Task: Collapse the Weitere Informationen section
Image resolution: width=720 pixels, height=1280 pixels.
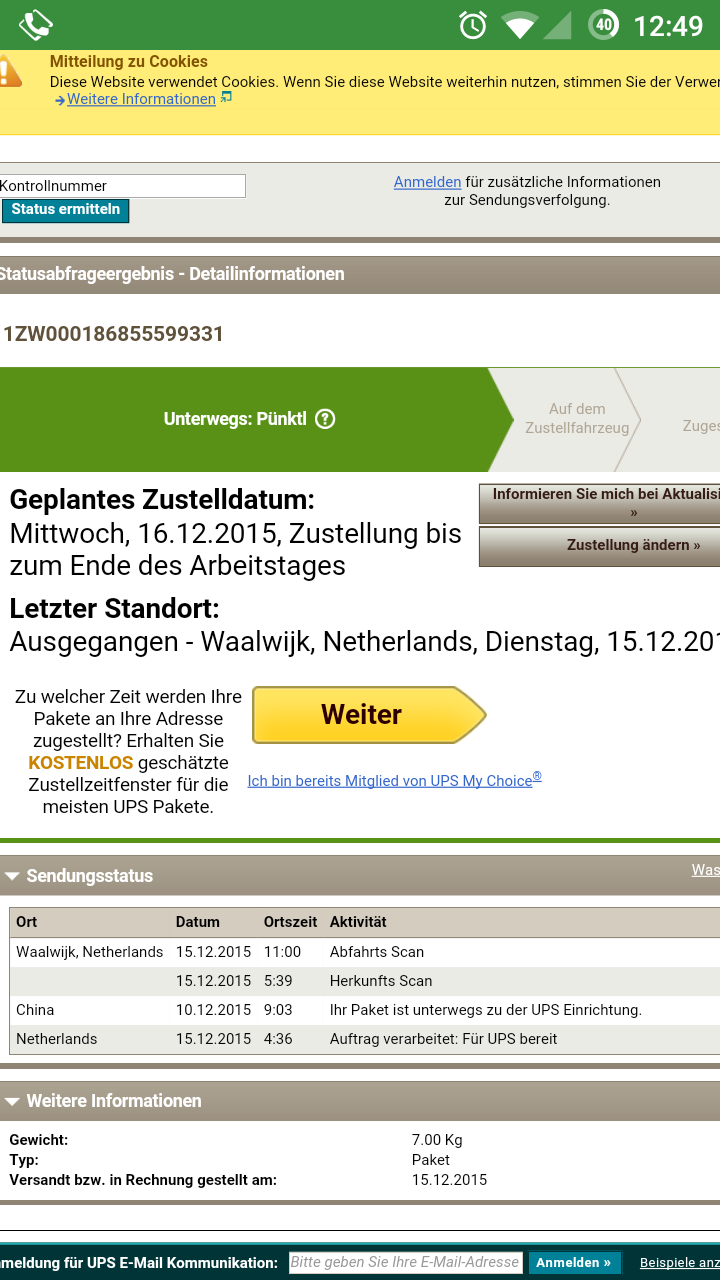Action: click(x=13, y=1101)
